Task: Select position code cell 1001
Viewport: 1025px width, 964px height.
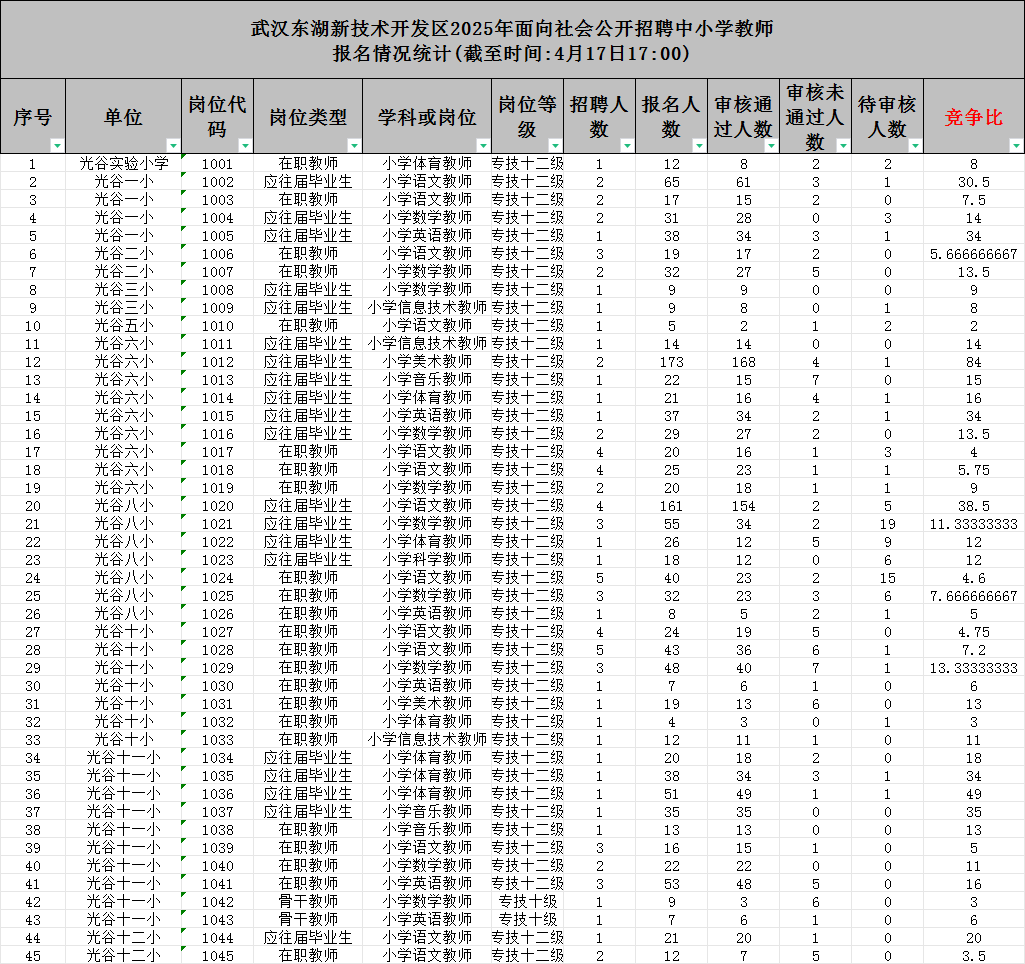Action: pyautogui.click(x=218, y=163)
